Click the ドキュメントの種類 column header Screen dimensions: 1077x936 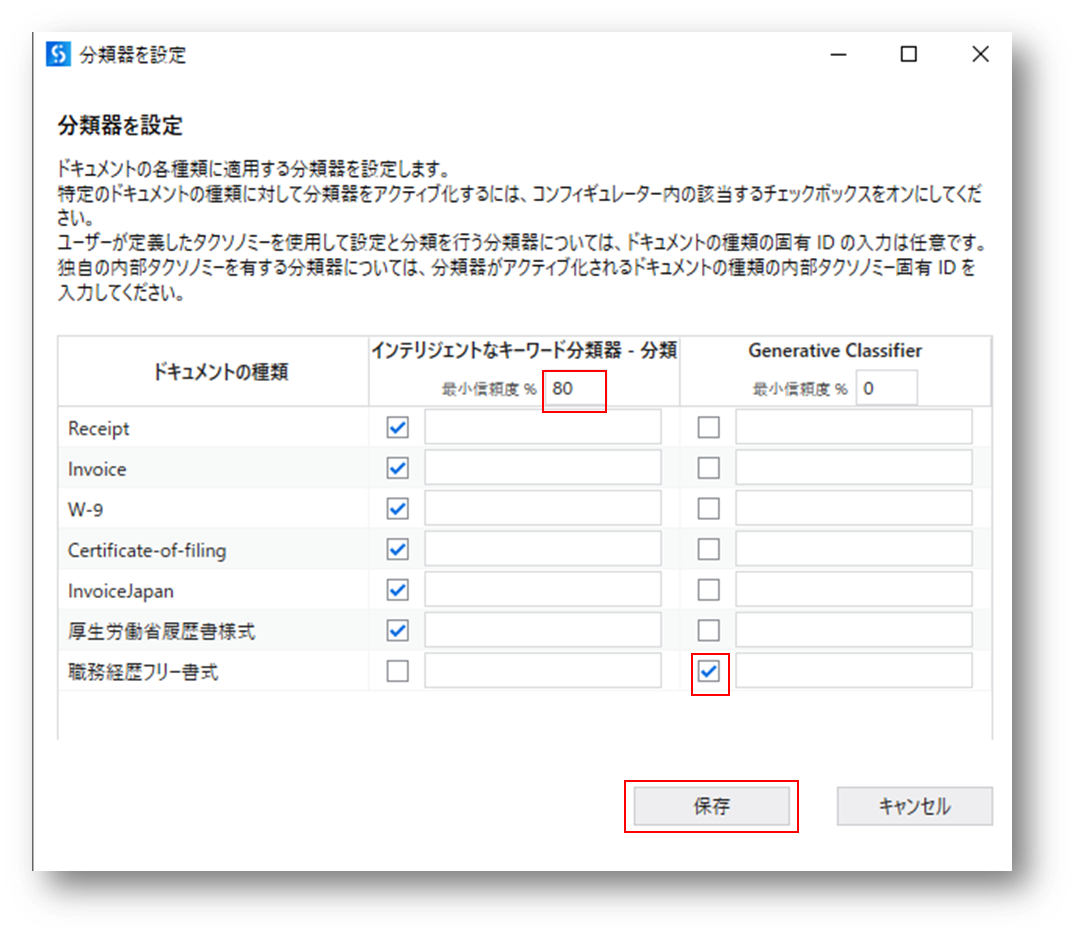point(220,372)
